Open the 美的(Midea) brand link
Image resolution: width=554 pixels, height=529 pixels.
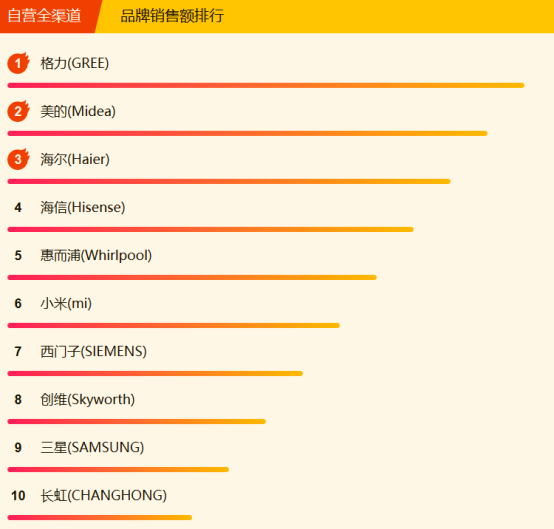click(78, 111)
